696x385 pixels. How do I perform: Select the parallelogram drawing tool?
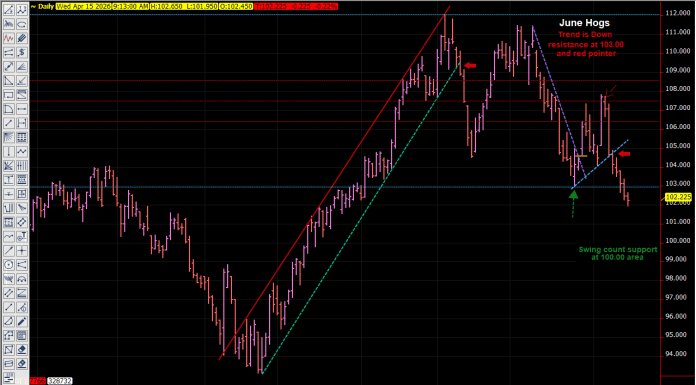click(8, 365)
